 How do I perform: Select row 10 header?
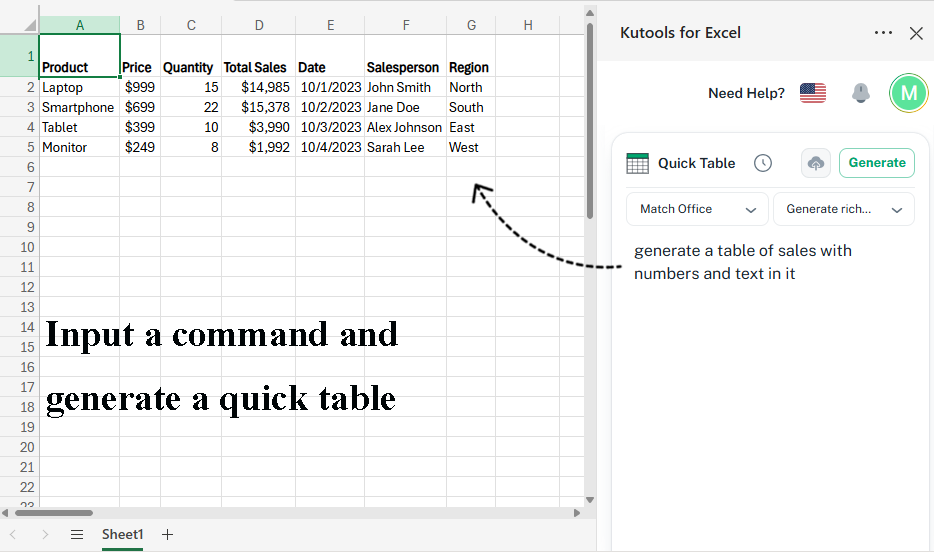tap(19, 247)
